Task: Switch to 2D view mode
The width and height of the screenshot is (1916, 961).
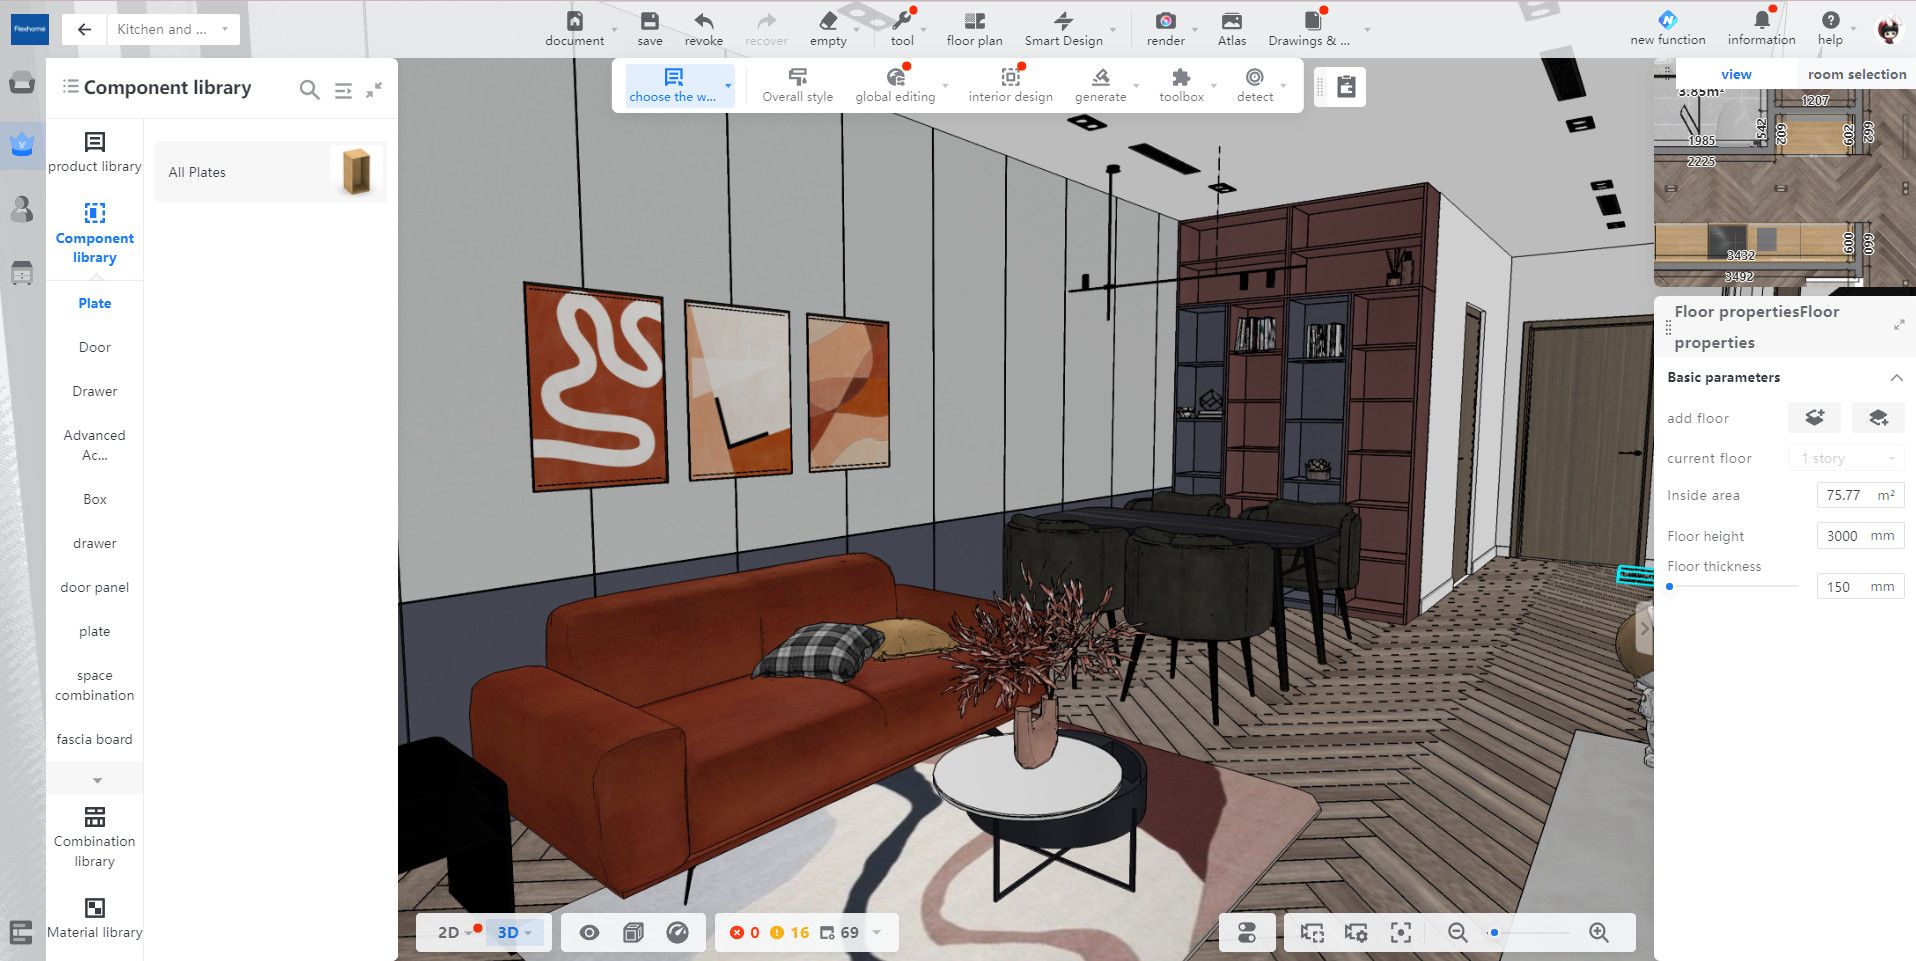Action: (448, 933)
